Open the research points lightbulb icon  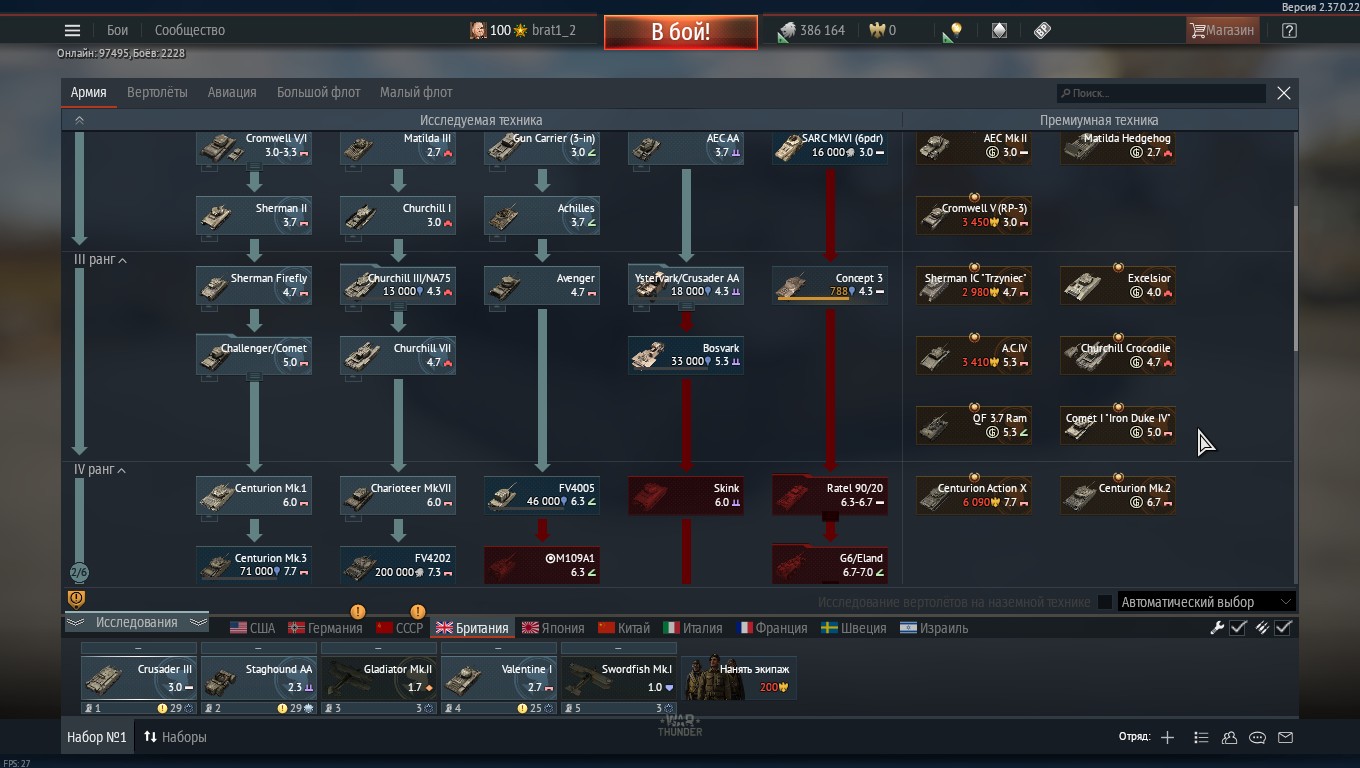952,31
